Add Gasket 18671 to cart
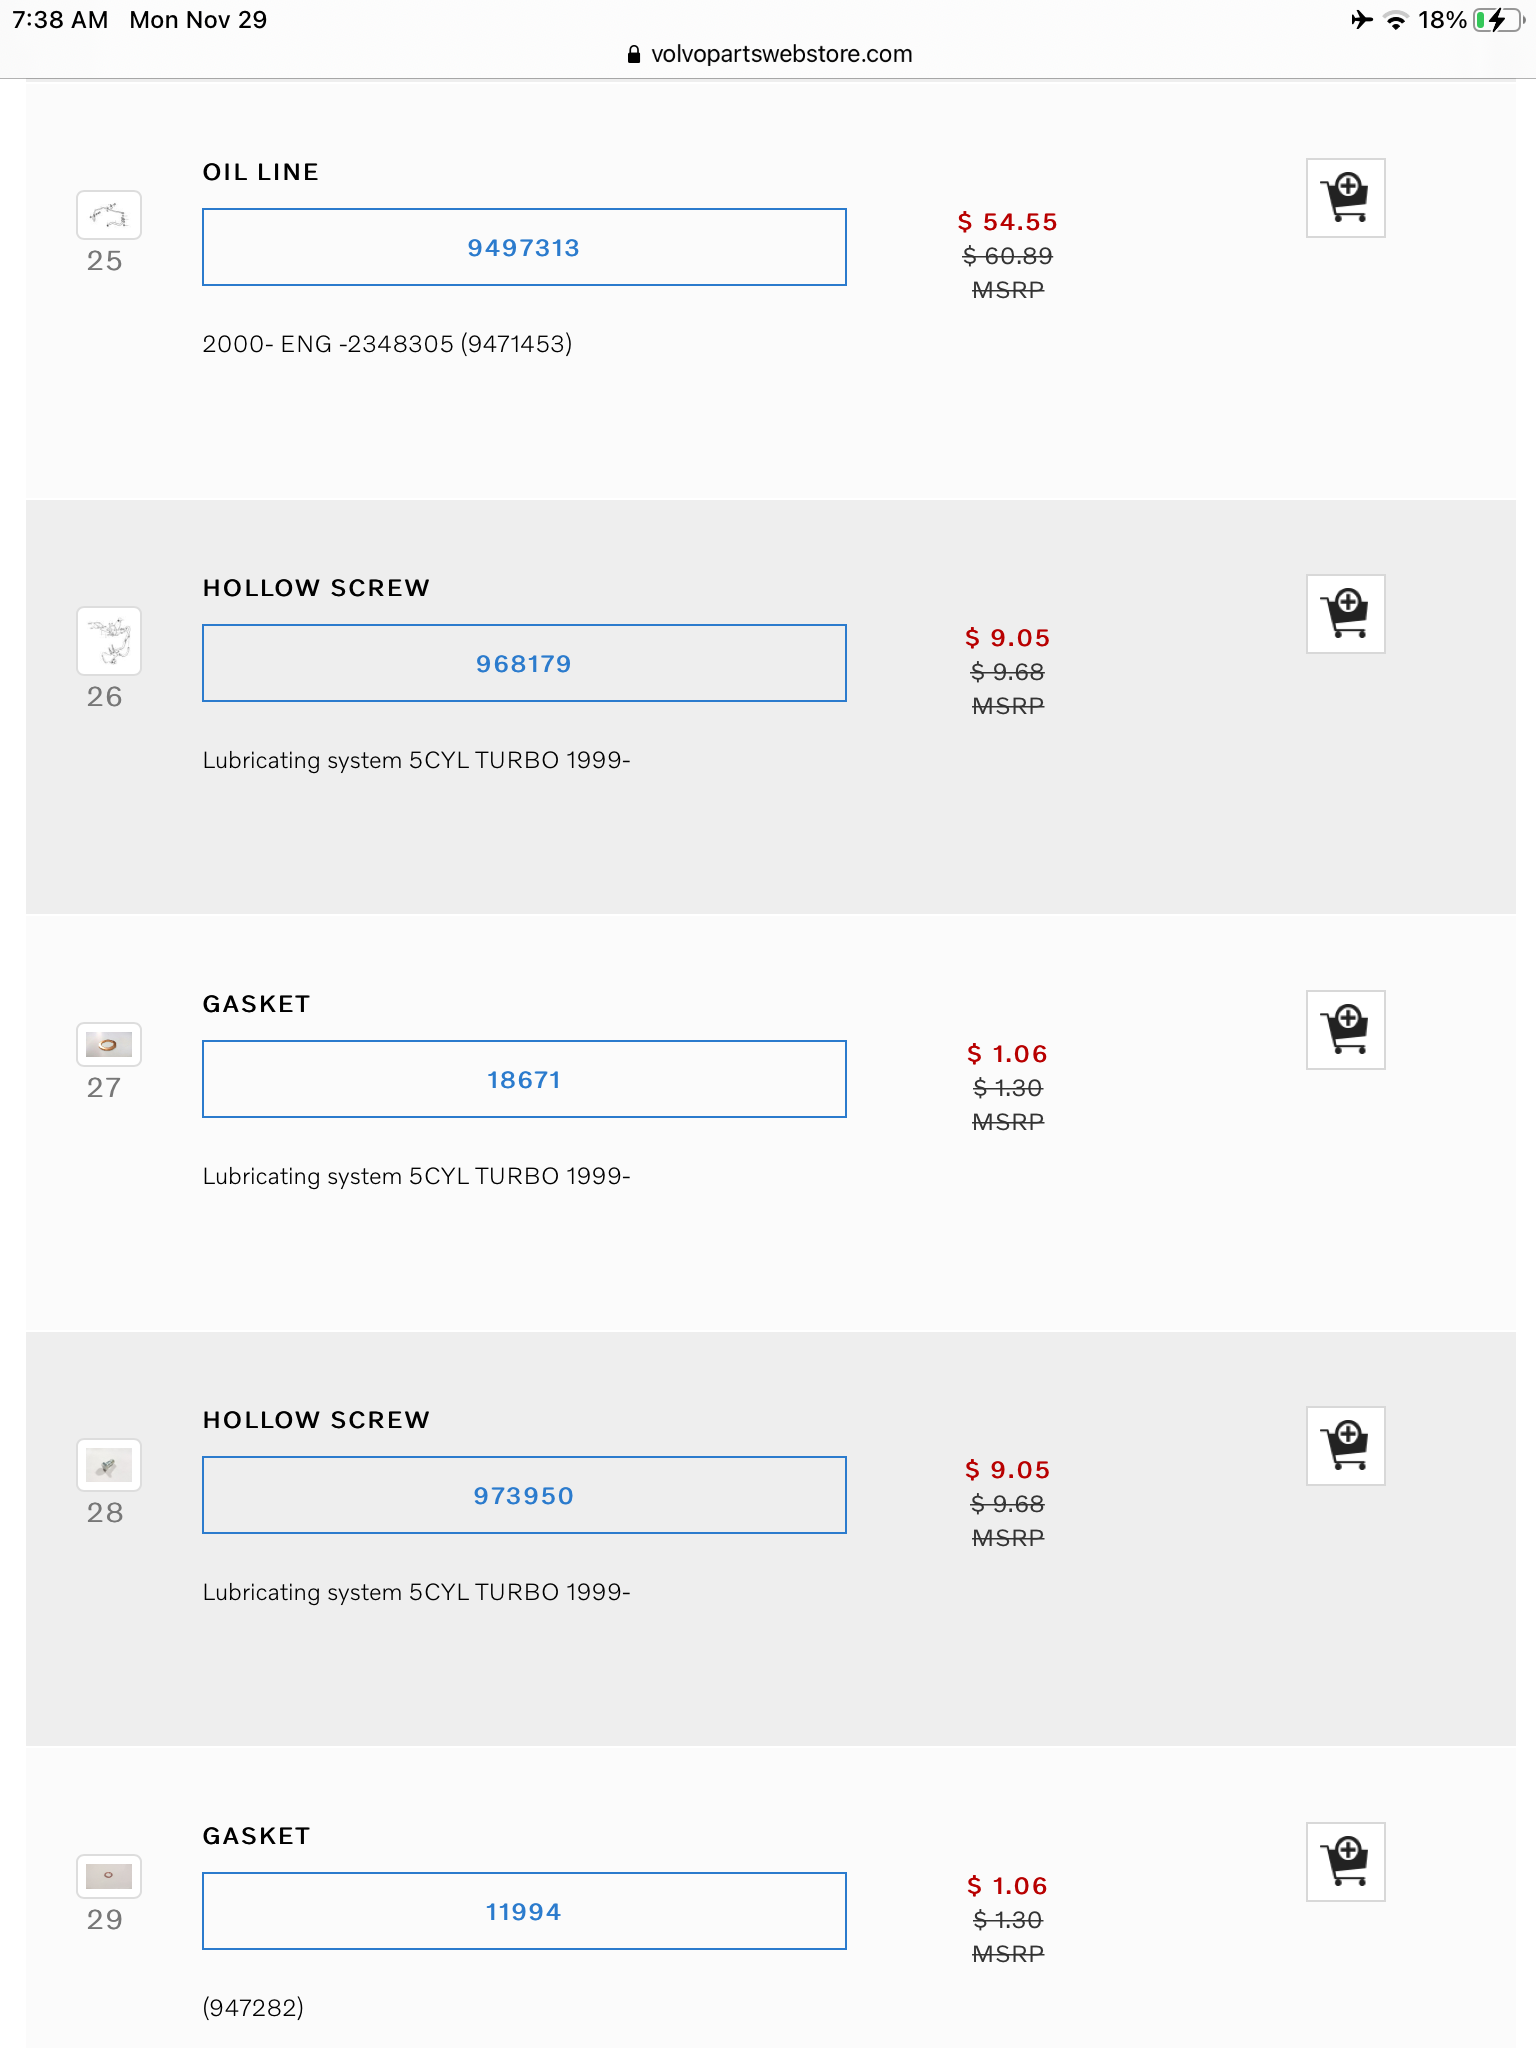1536x2048 pixels. coord(1345,1030)
